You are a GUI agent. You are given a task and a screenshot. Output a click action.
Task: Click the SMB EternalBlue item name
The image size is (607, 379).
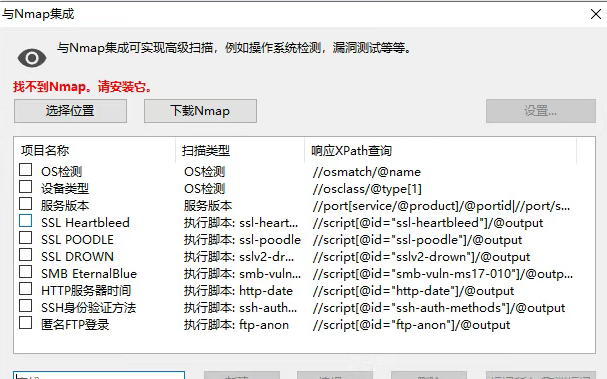coord(89,274)
